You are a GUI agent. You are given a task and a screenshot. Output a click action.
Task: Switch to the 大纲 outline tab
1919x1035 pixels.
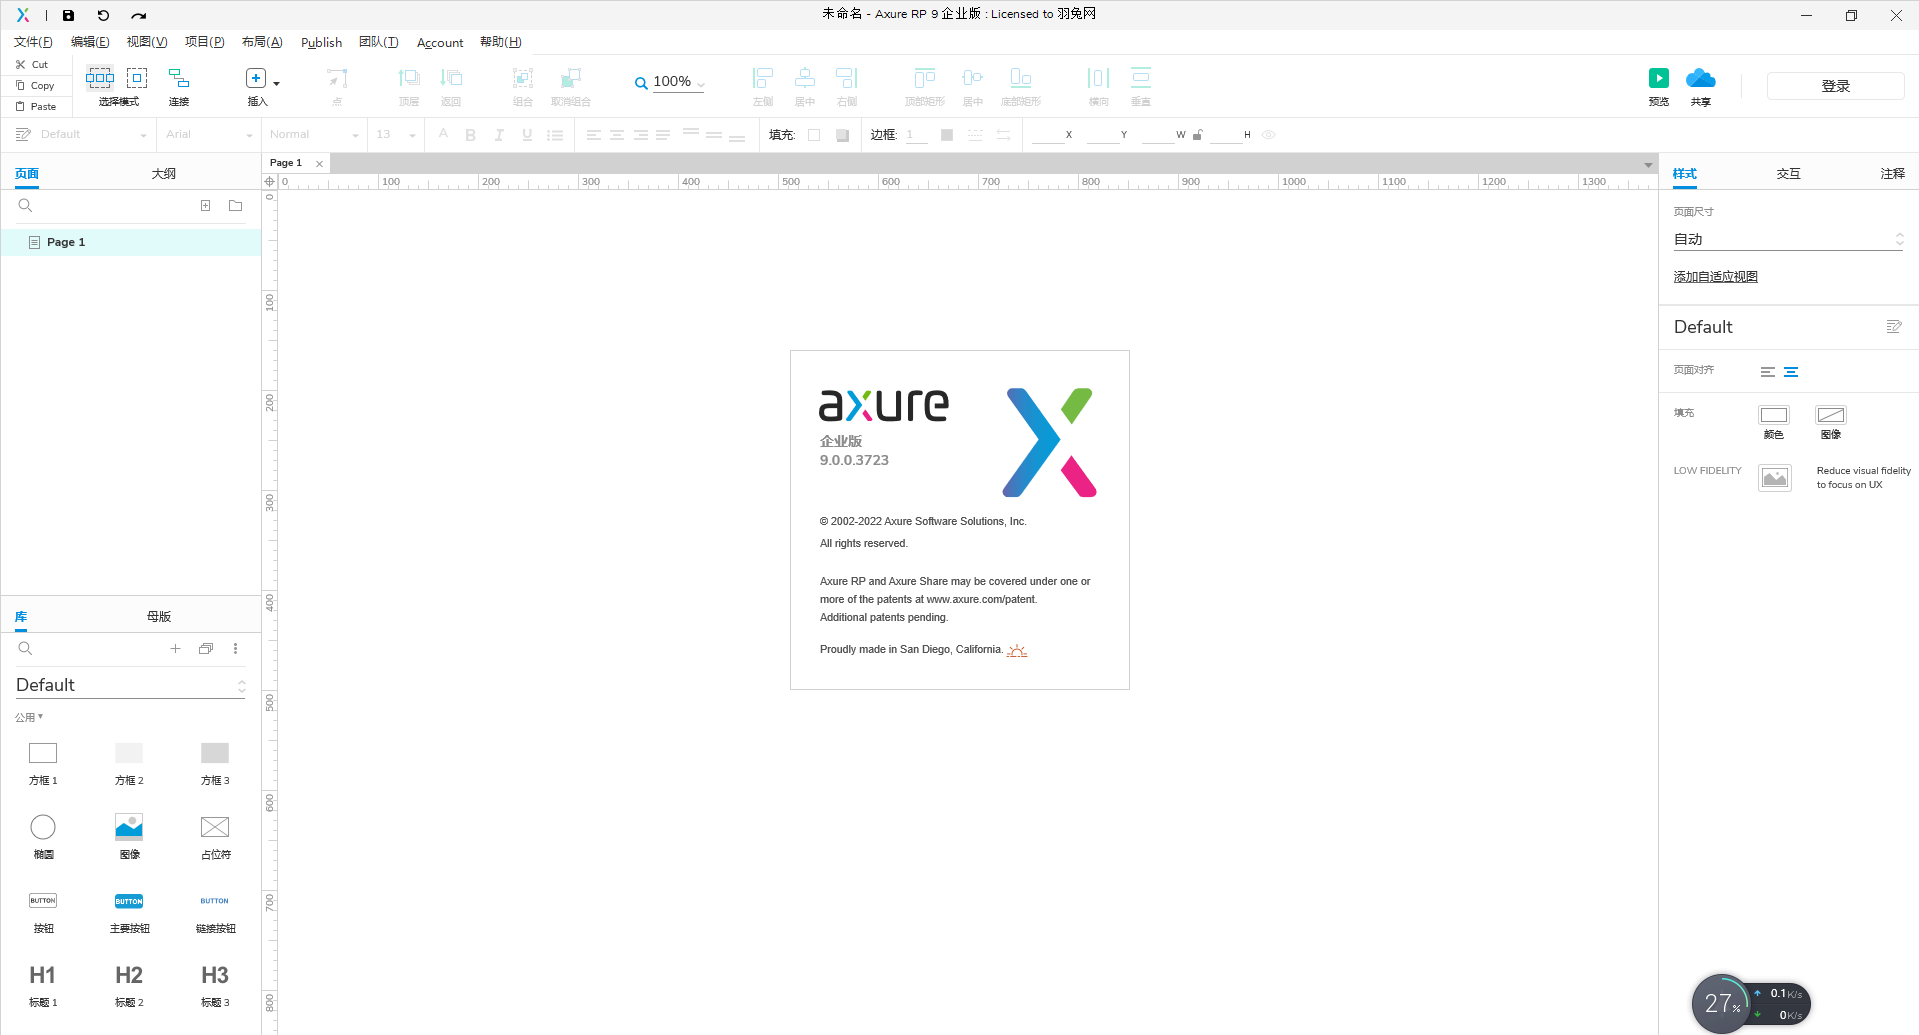tap(163, 173)
